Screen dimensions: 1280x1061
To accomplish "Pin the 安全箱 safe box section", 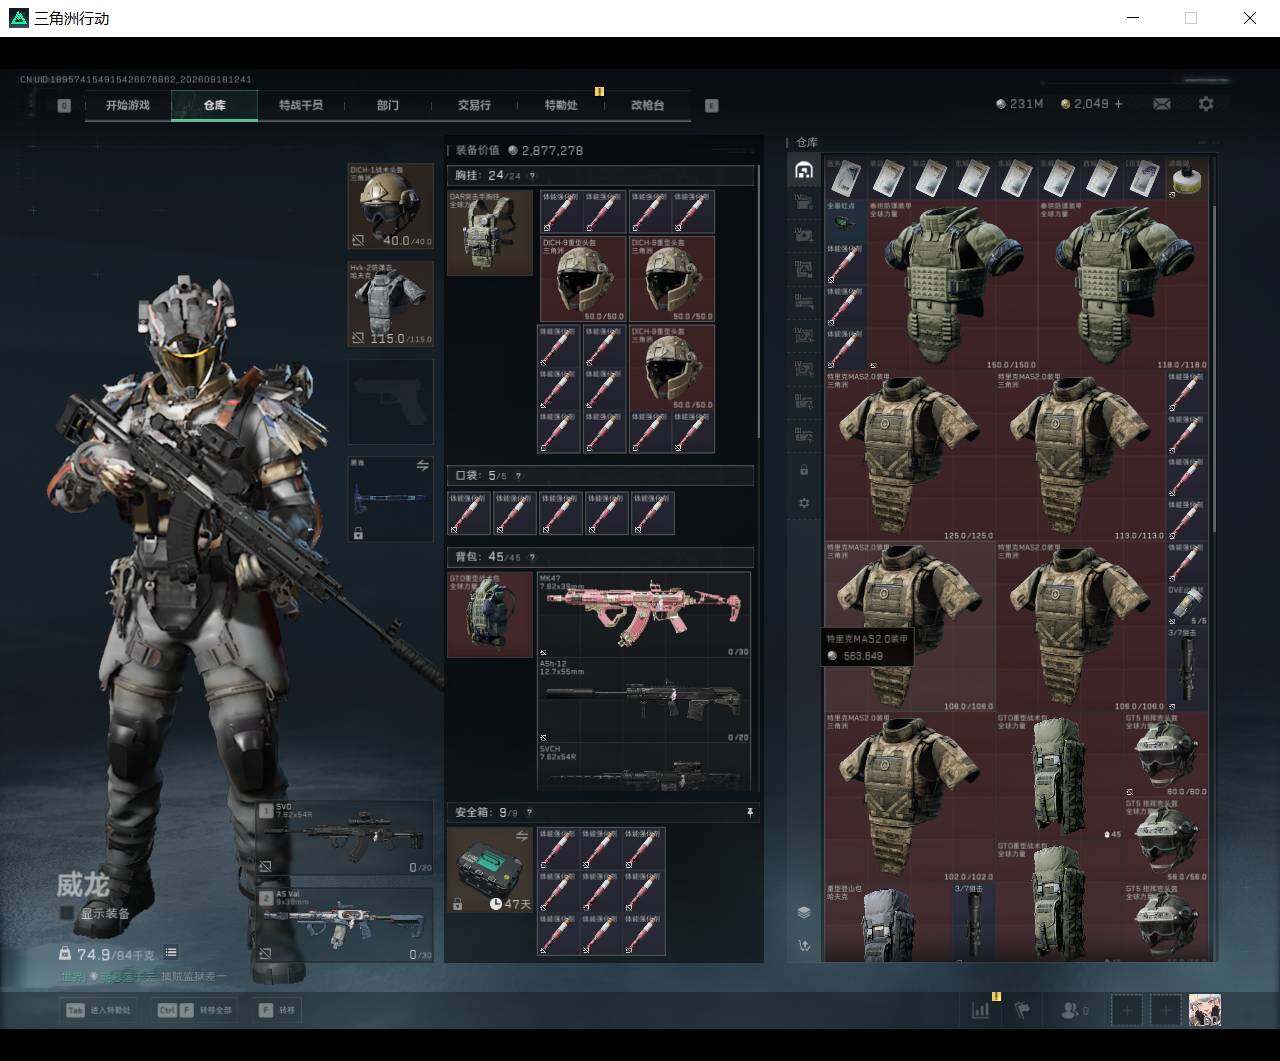I will click(x=750, y=813).
